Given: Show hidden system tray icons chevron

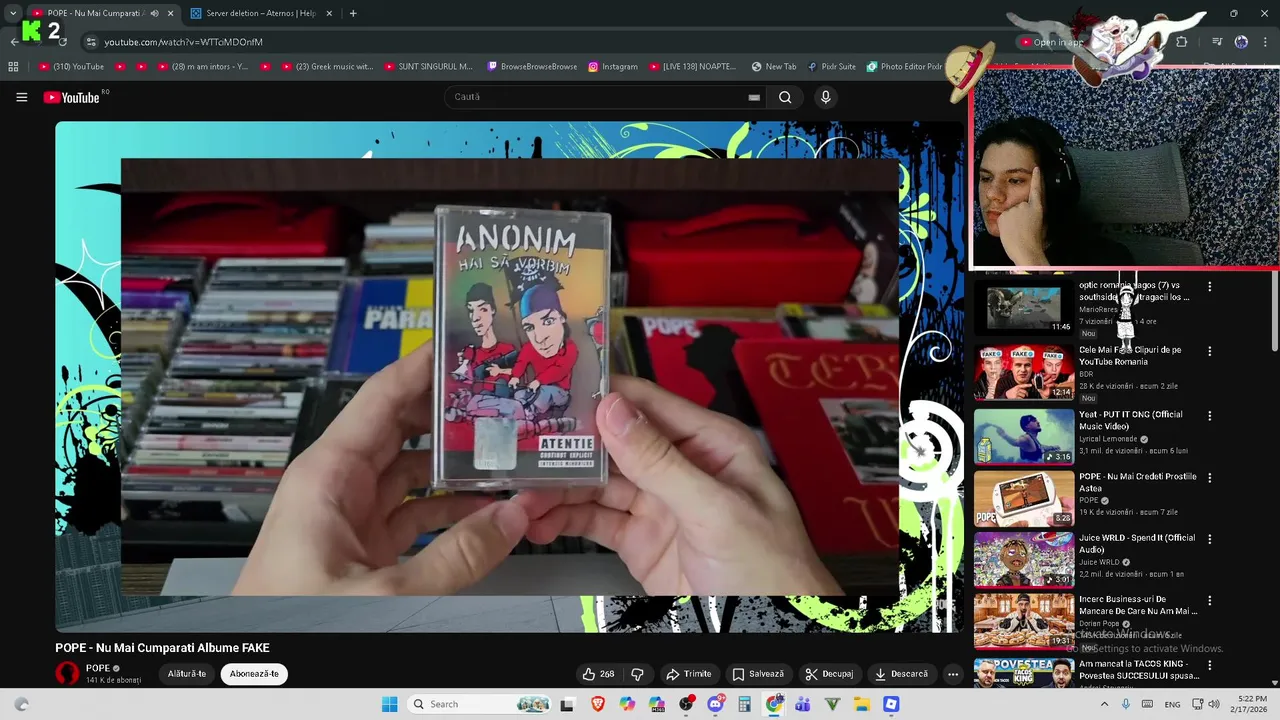Looking at the screenshot, I should (x=1104, y=704).
